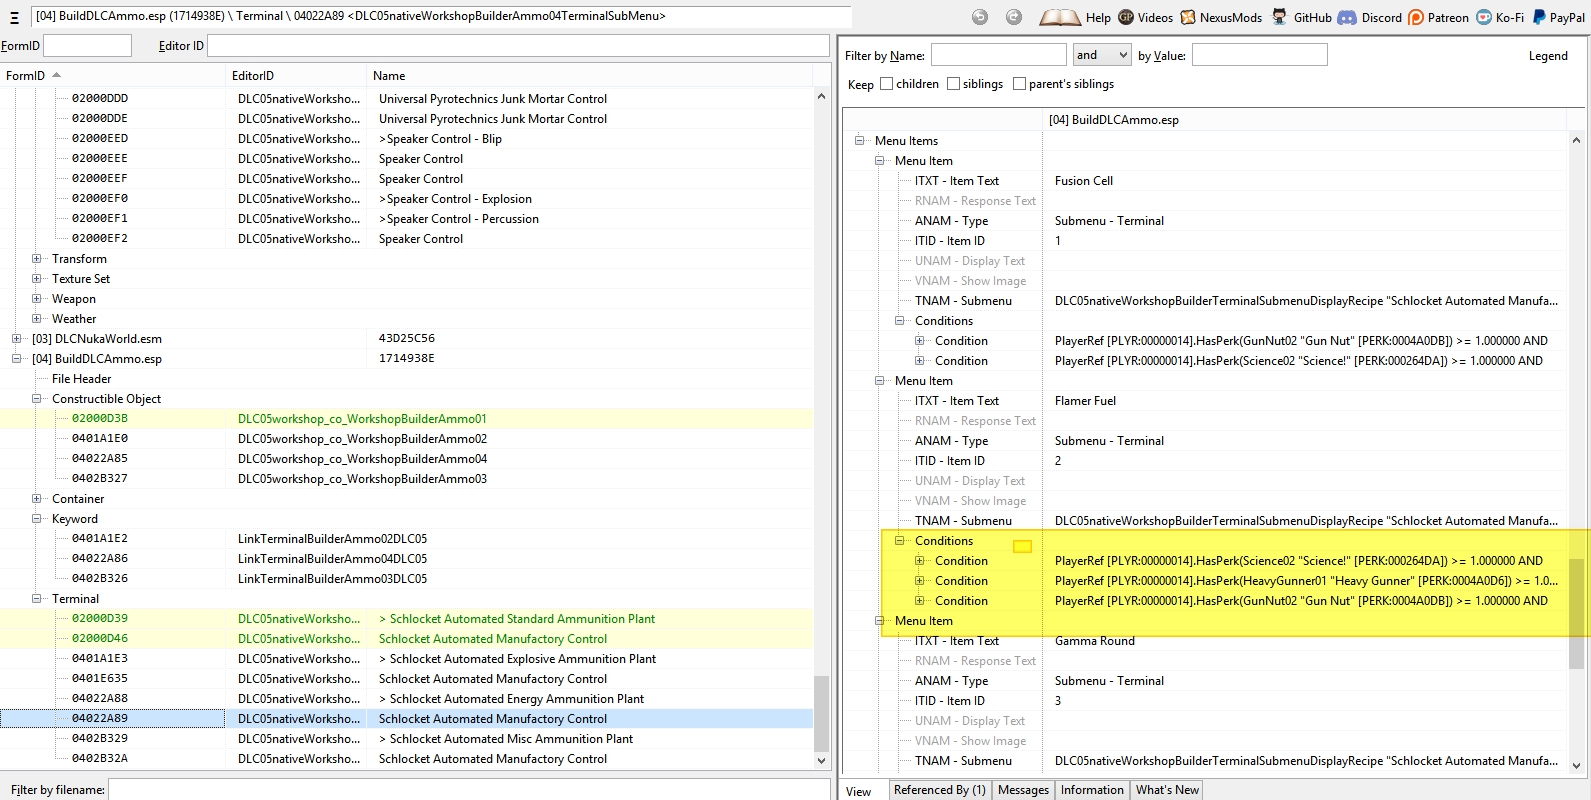Select record 02000D3B in tree

(406, 419)
